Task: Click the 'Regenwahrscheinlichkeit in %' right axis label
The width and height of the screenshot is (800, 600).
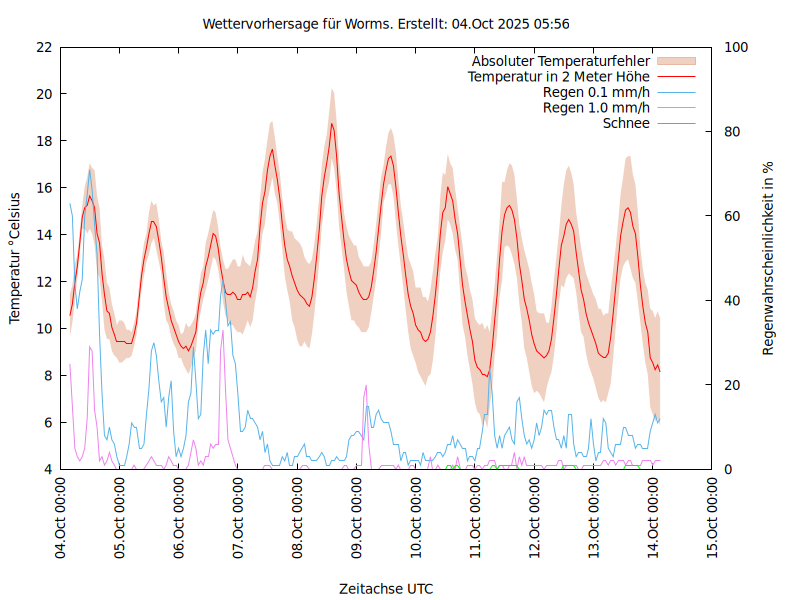Action: click(x=769, y=258)
